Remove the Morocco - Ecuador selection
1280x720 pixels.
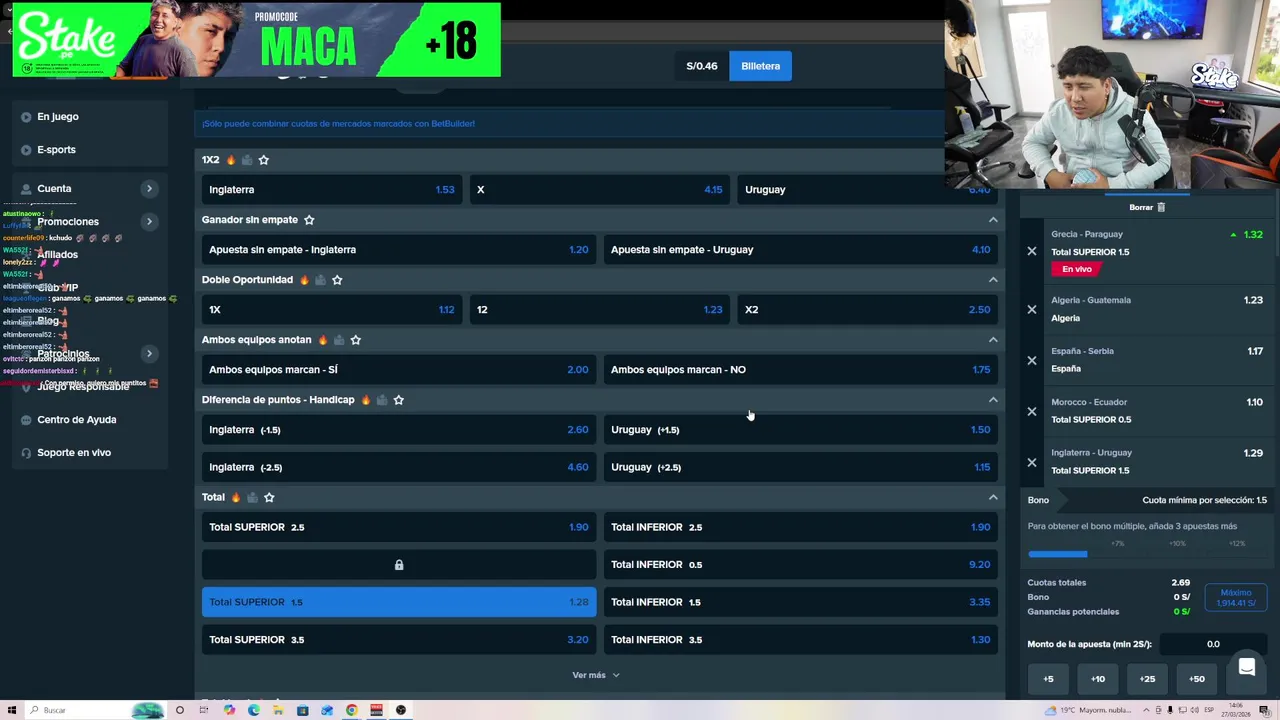(1032, 411)
